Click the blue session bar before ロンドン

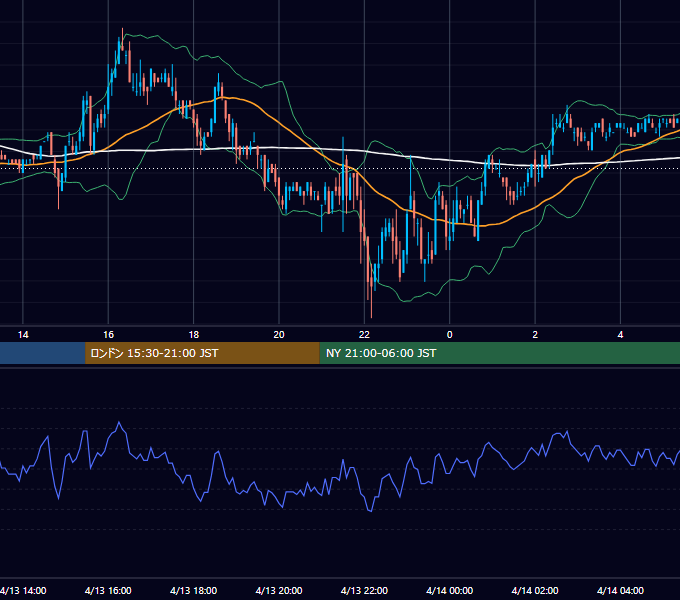[x=42, y=353]
